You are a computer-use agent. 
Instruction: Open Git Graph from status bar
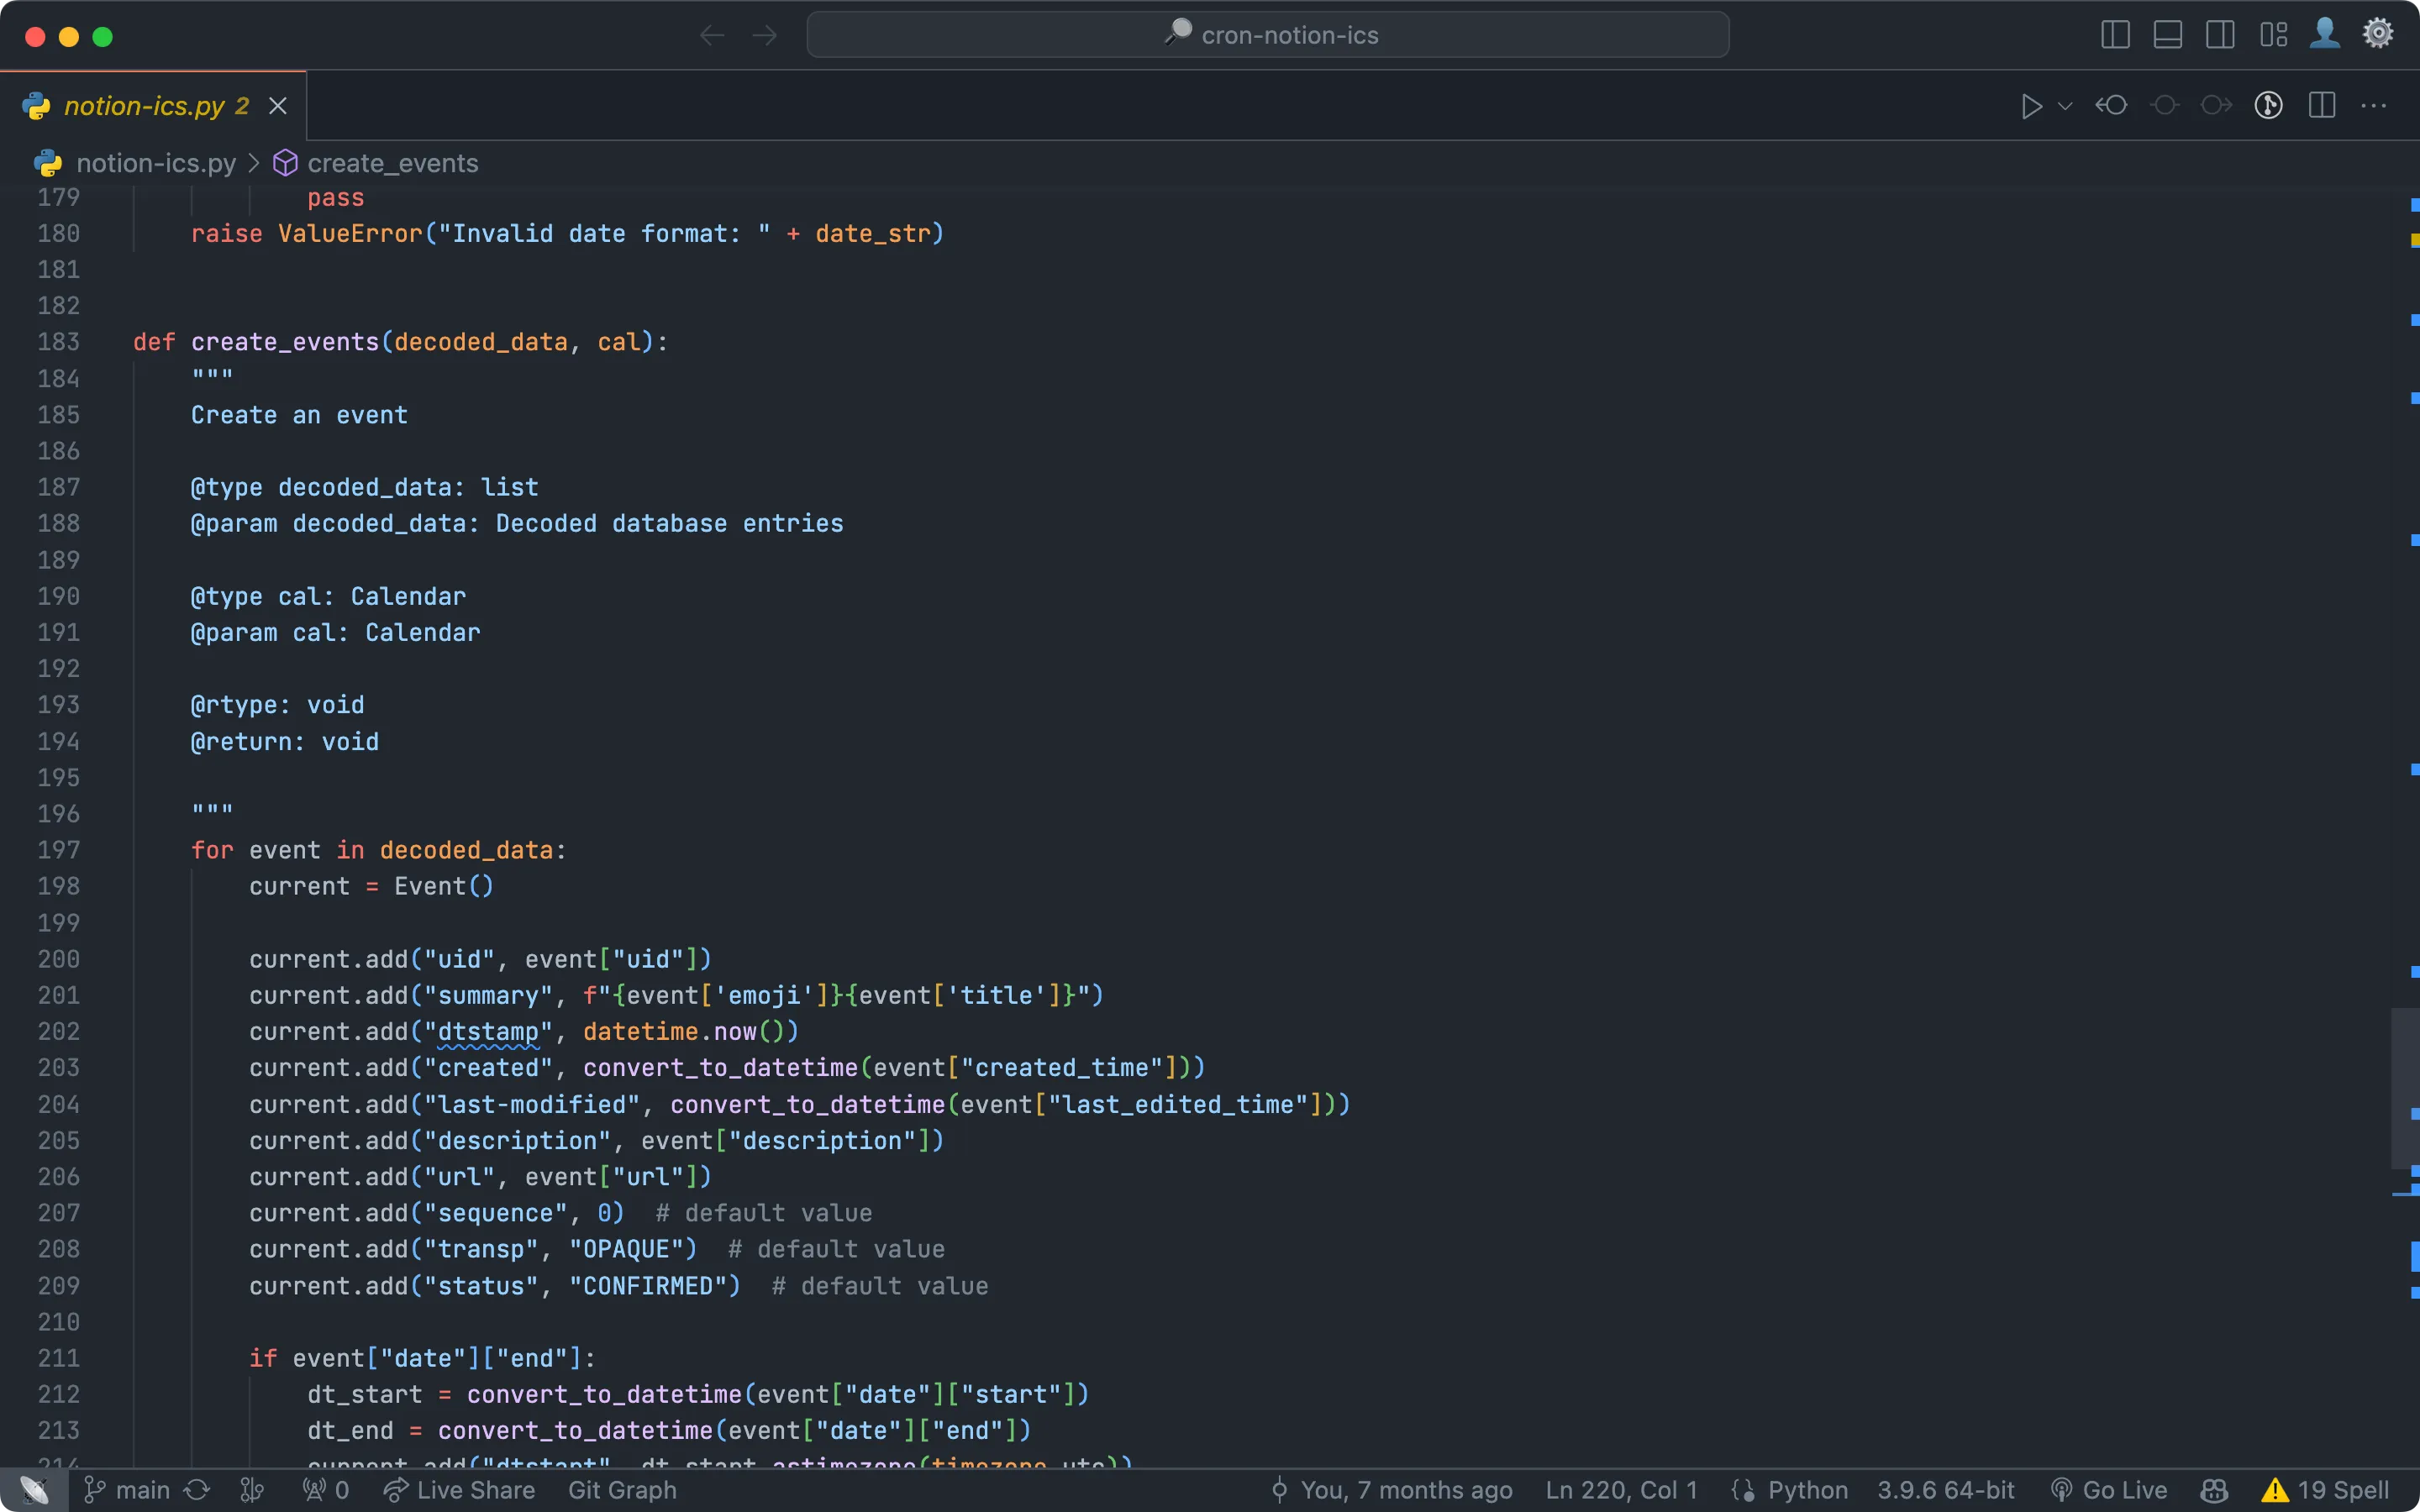point(622,1490)
